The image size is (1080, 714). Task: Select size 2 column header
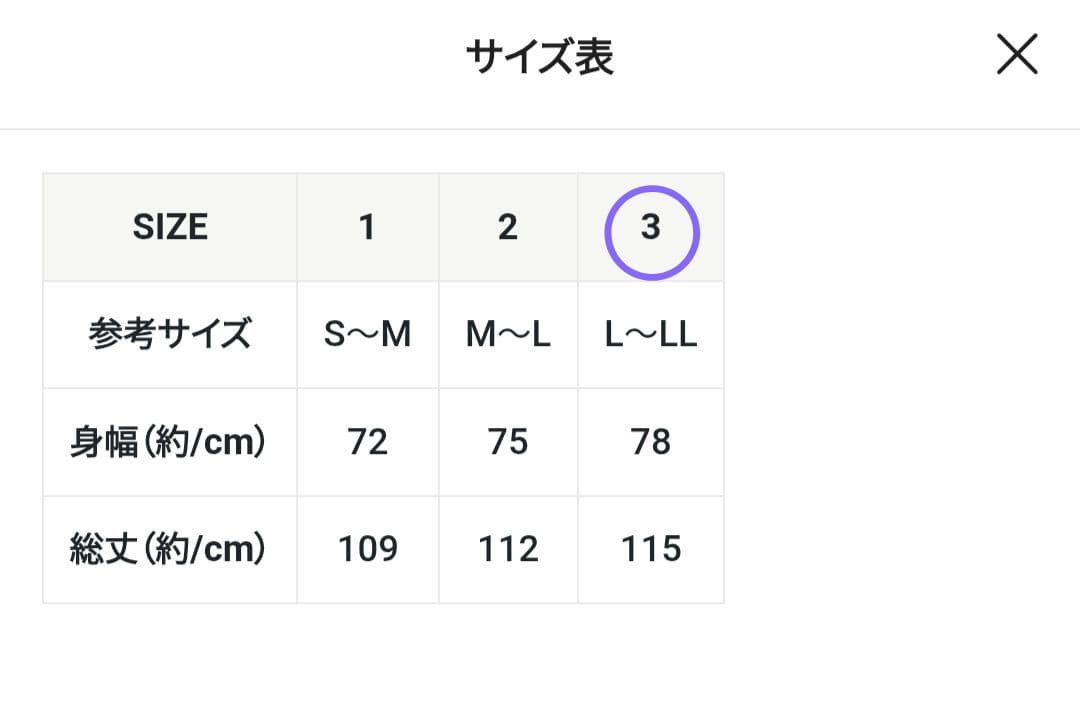[509, 228]
